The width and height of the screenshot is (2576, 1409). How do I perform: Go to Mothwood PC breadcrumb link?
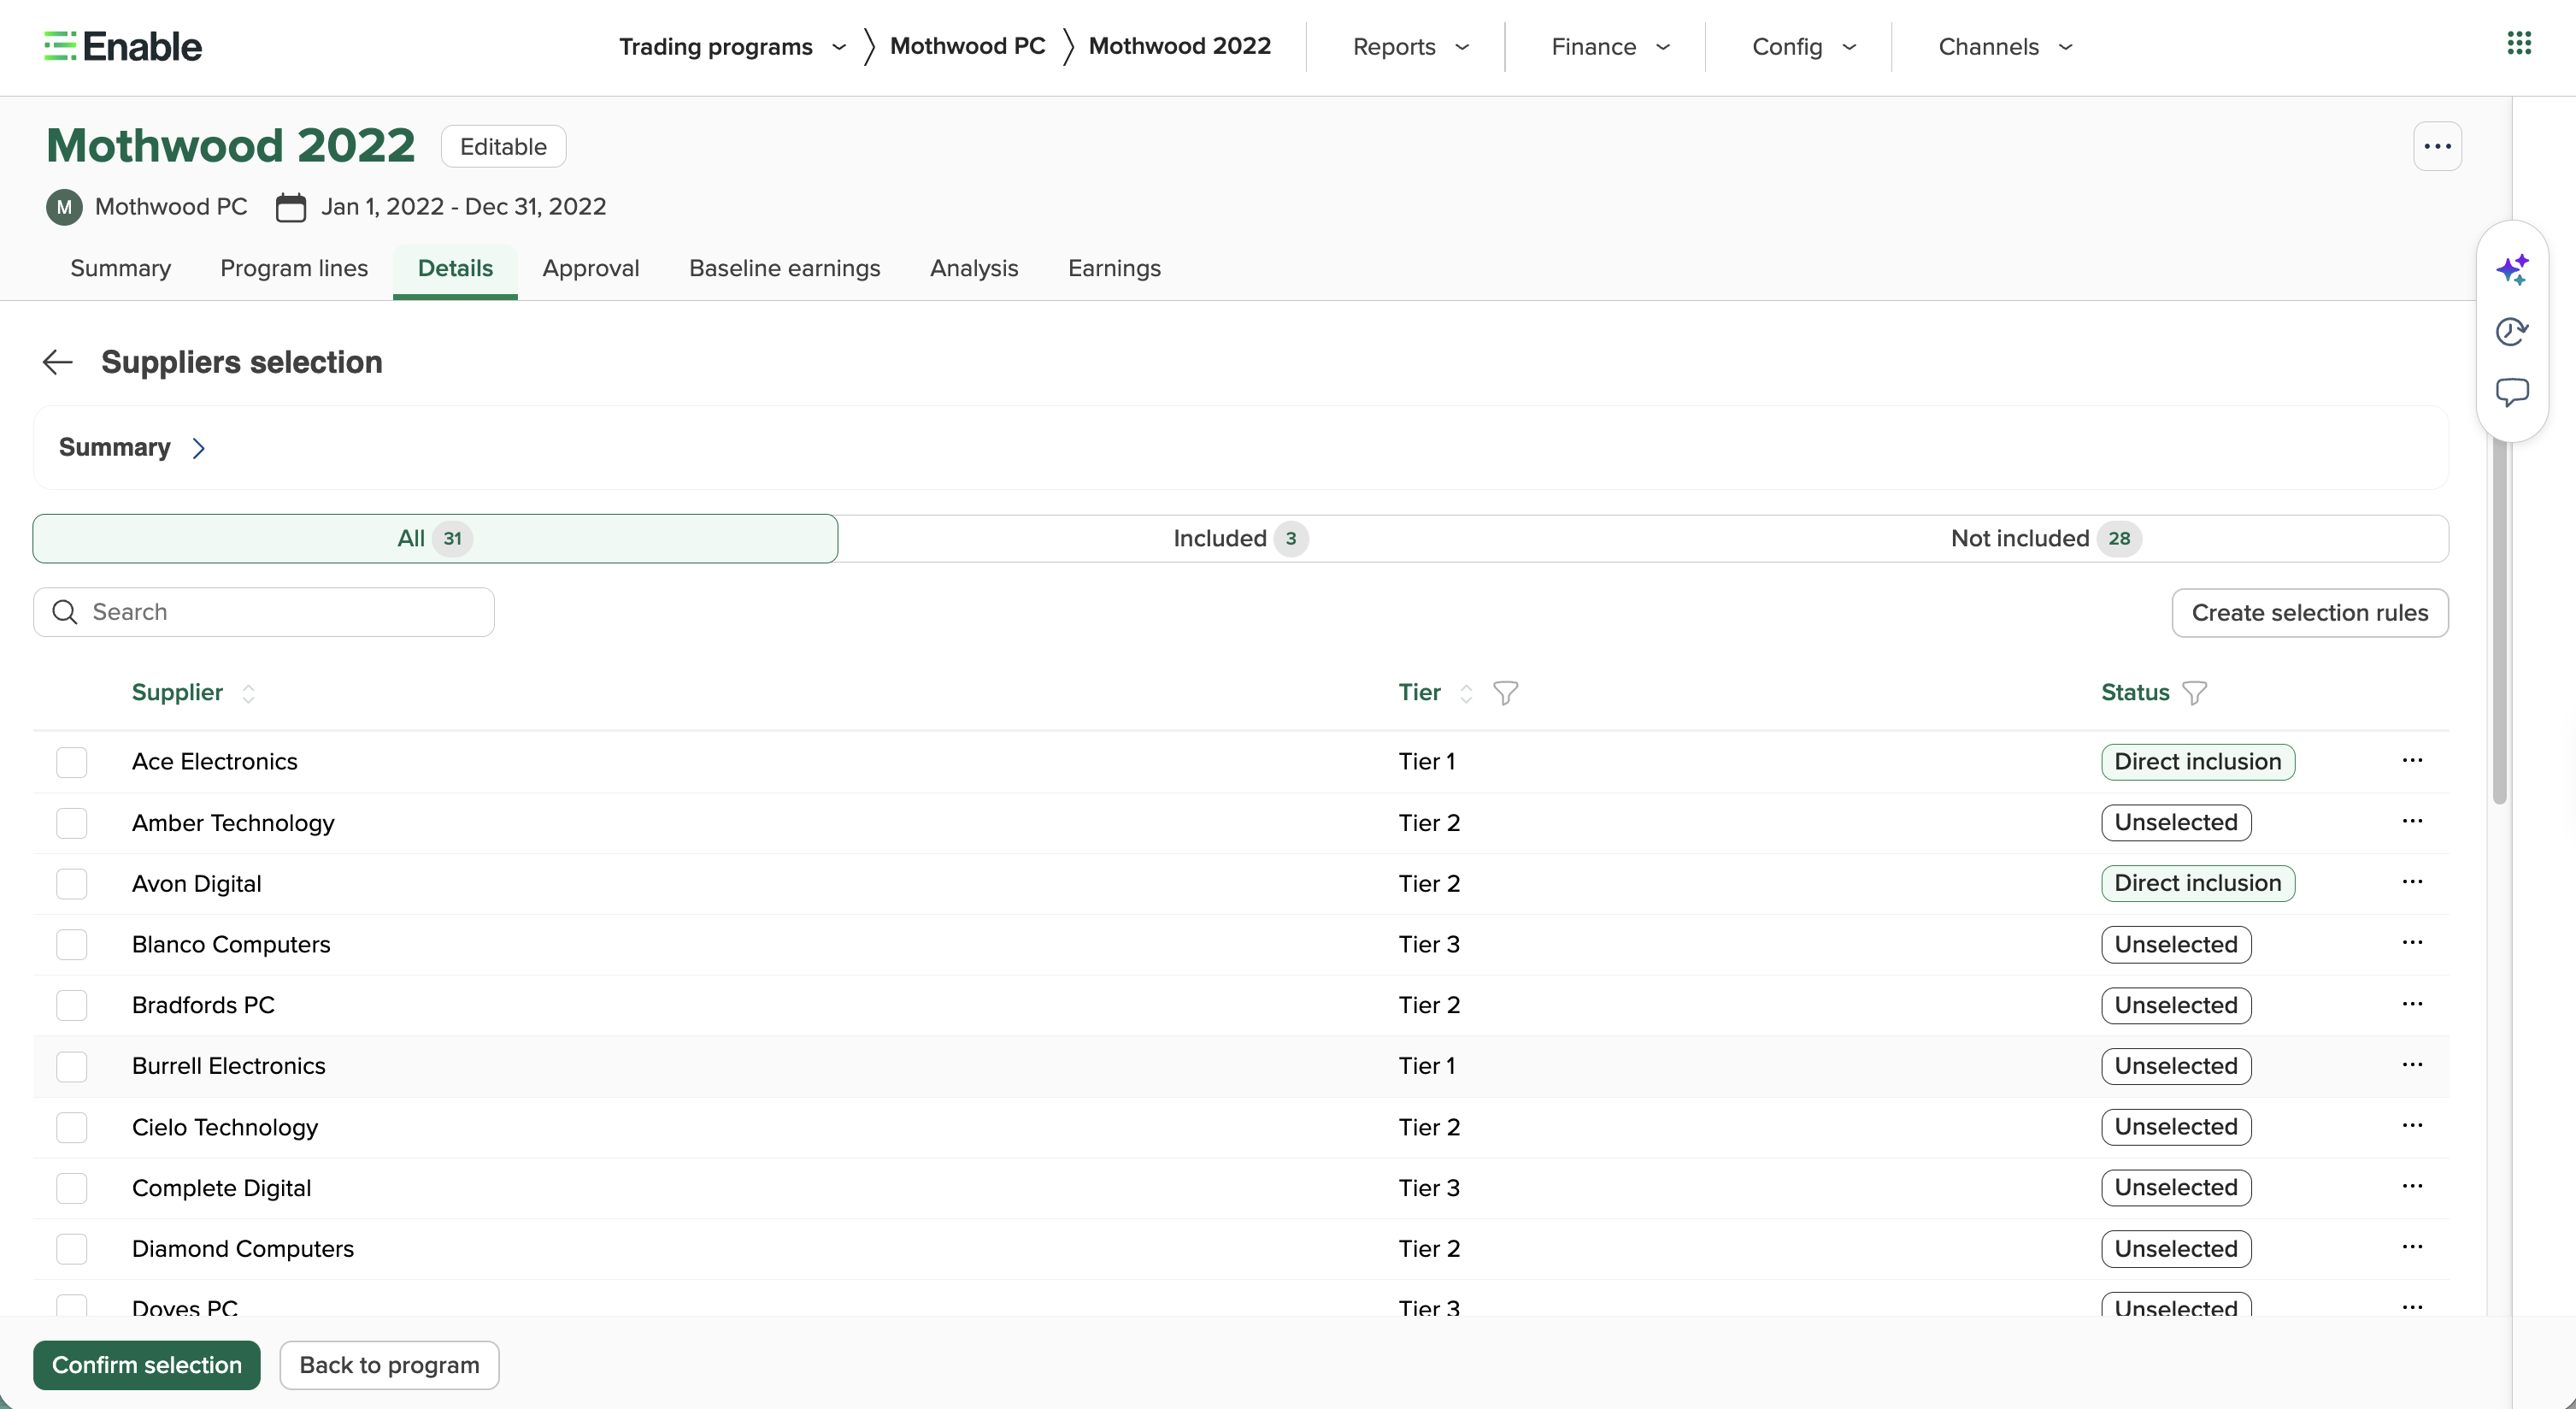(x=967, y=46)
